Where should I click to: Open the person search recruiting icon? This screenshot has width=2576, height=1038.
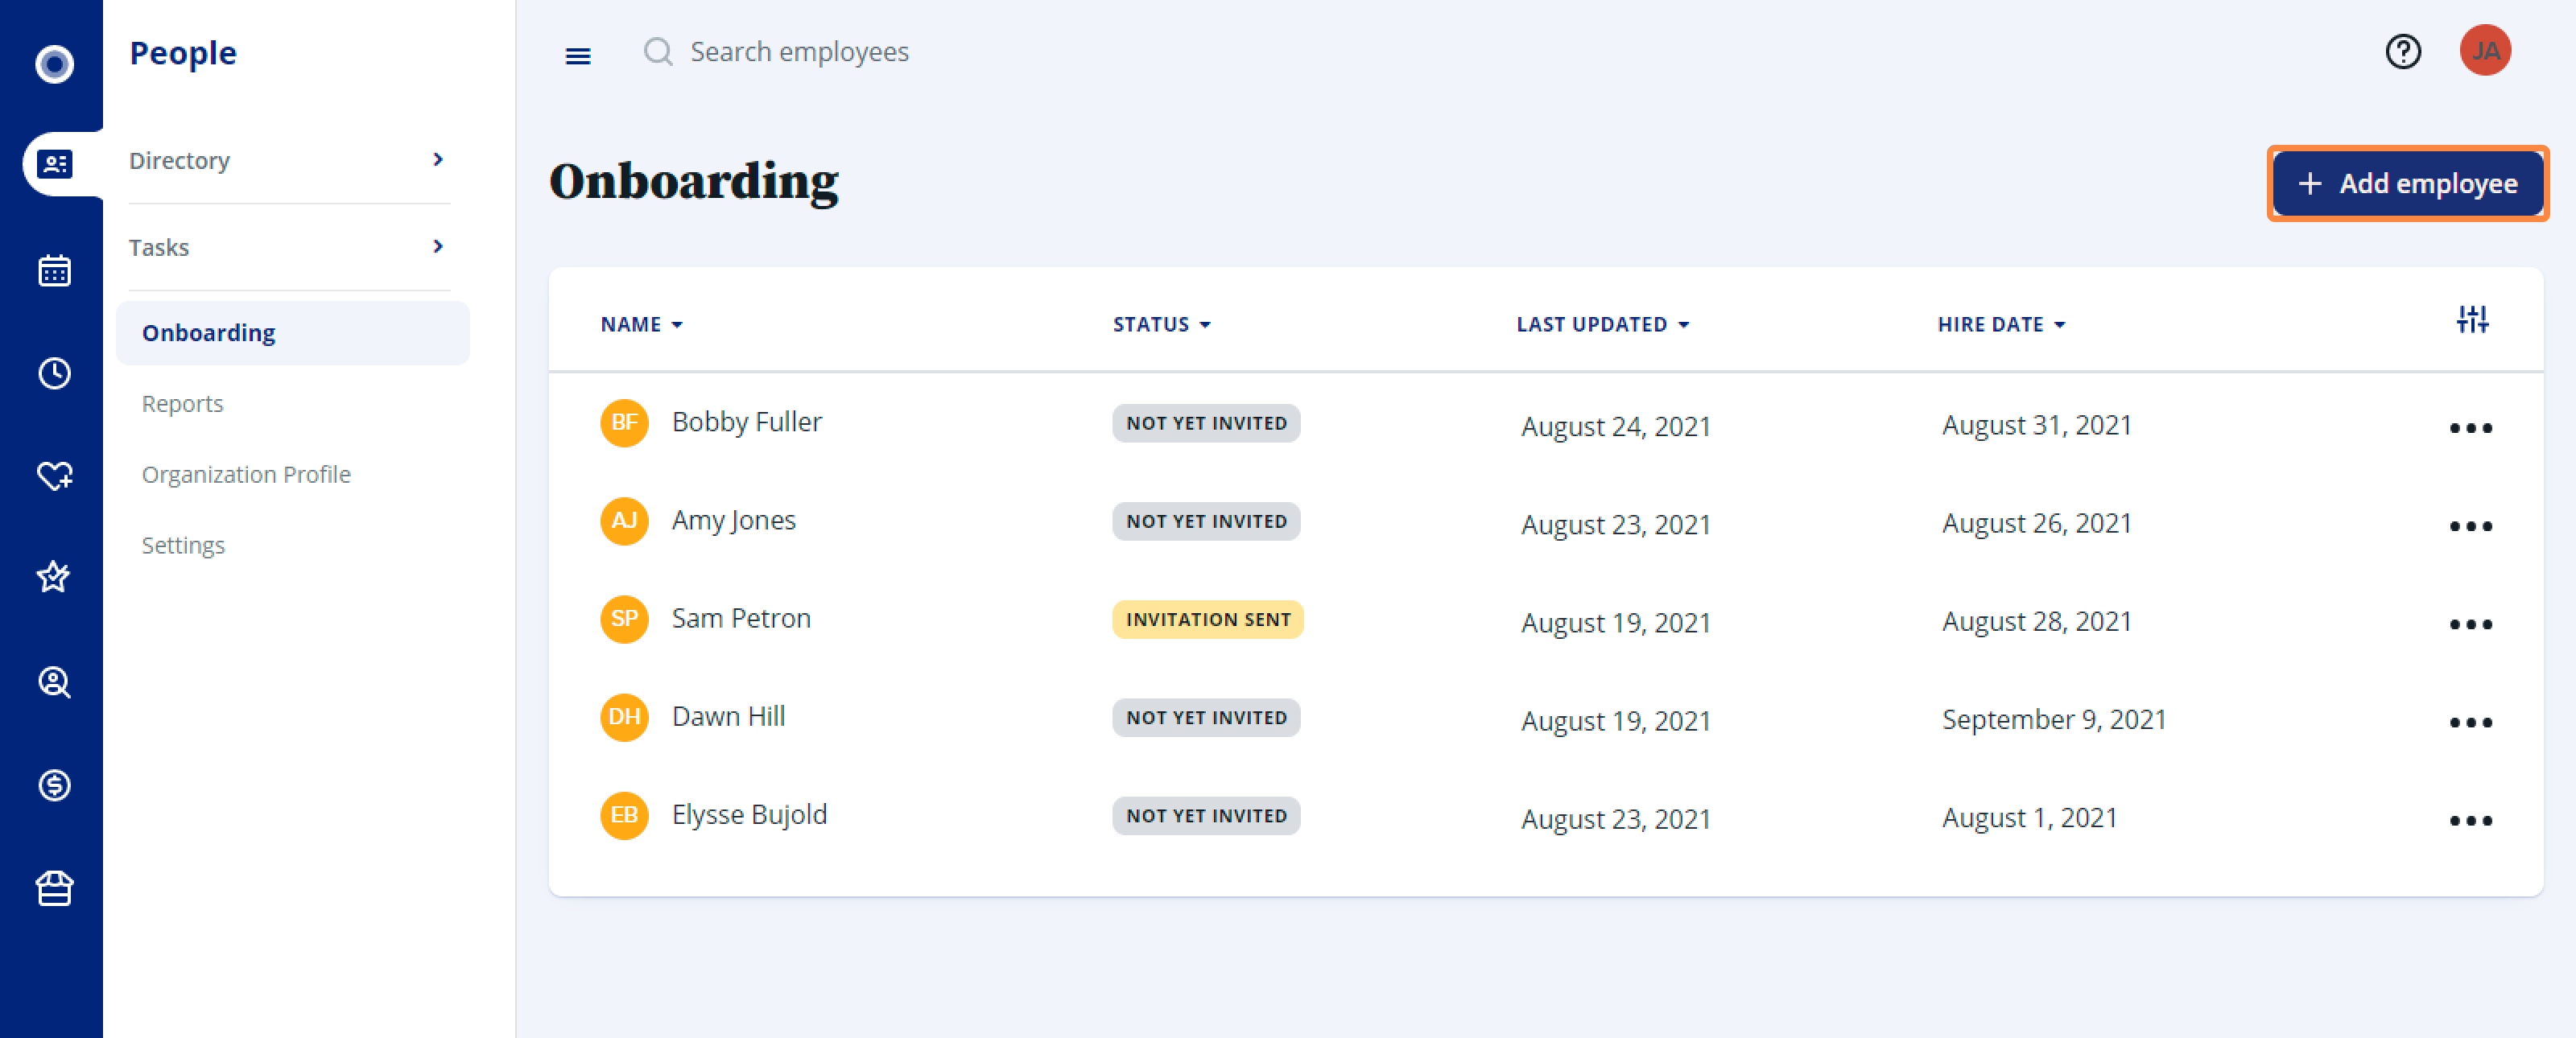click(54, 682)
